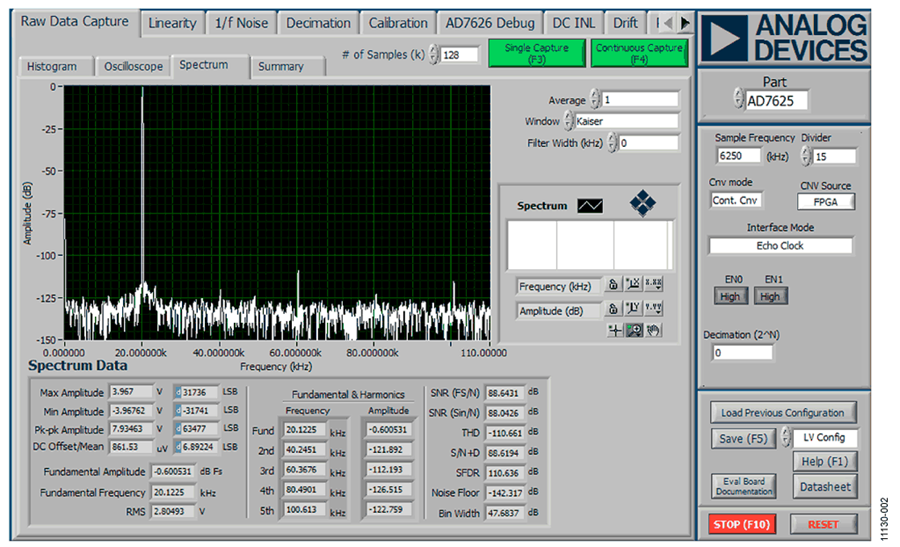Click the LV Config selector arrows
This screenshot has height=547, width=900.
(x=786, y=437)
